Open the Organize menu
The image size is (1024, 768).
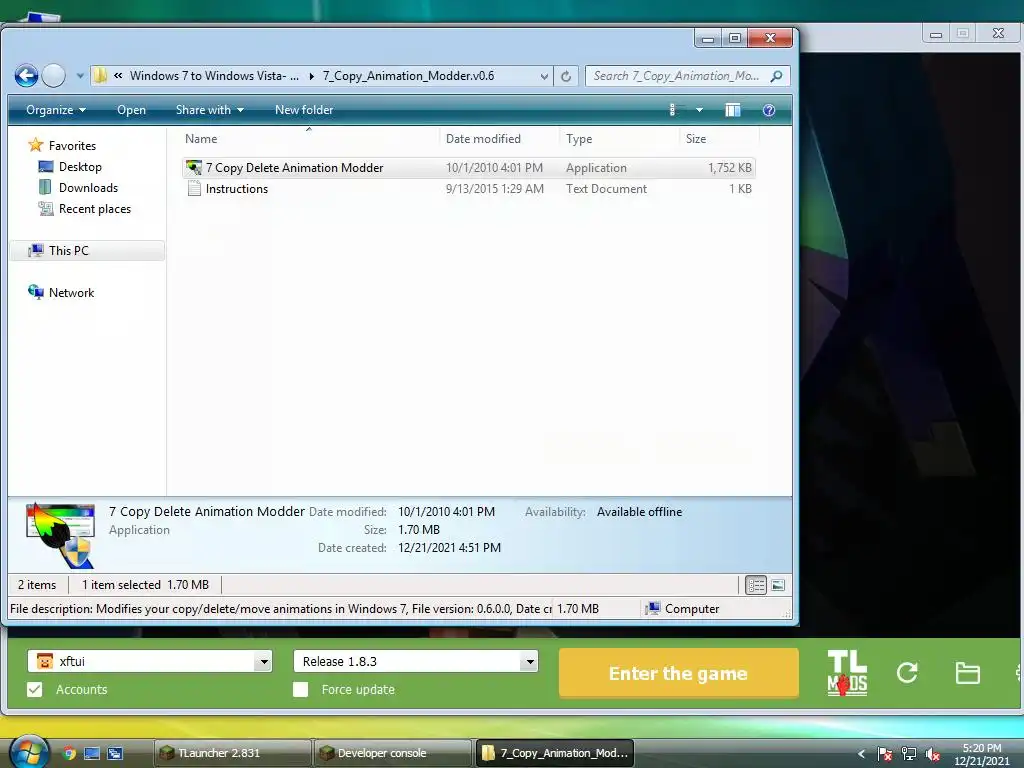pos(56,110)
